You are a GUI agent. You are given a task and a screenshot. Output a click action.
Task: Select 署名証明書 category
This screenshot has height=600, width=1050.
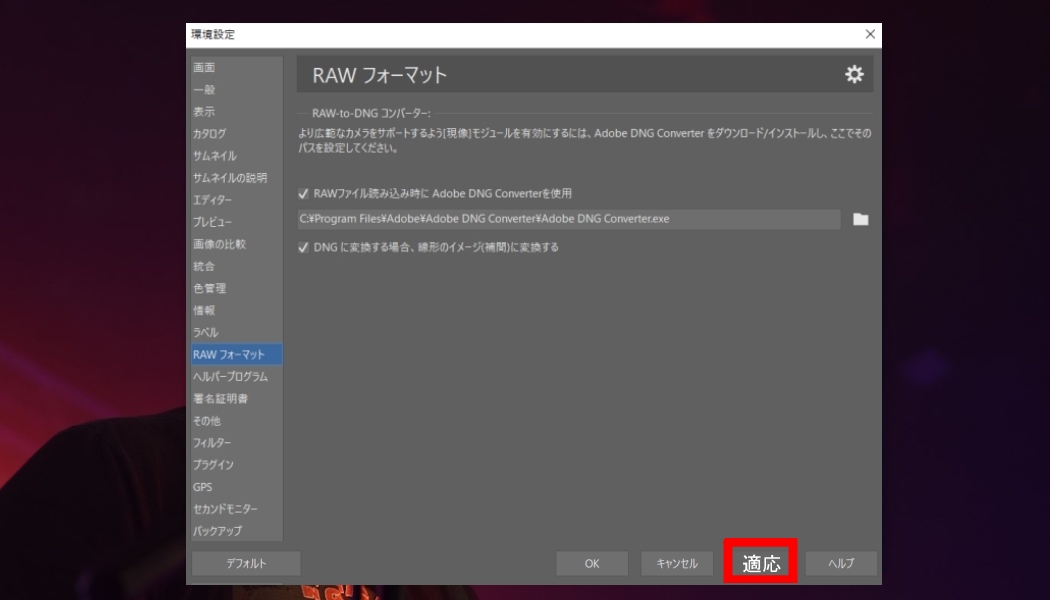[236, 399]
